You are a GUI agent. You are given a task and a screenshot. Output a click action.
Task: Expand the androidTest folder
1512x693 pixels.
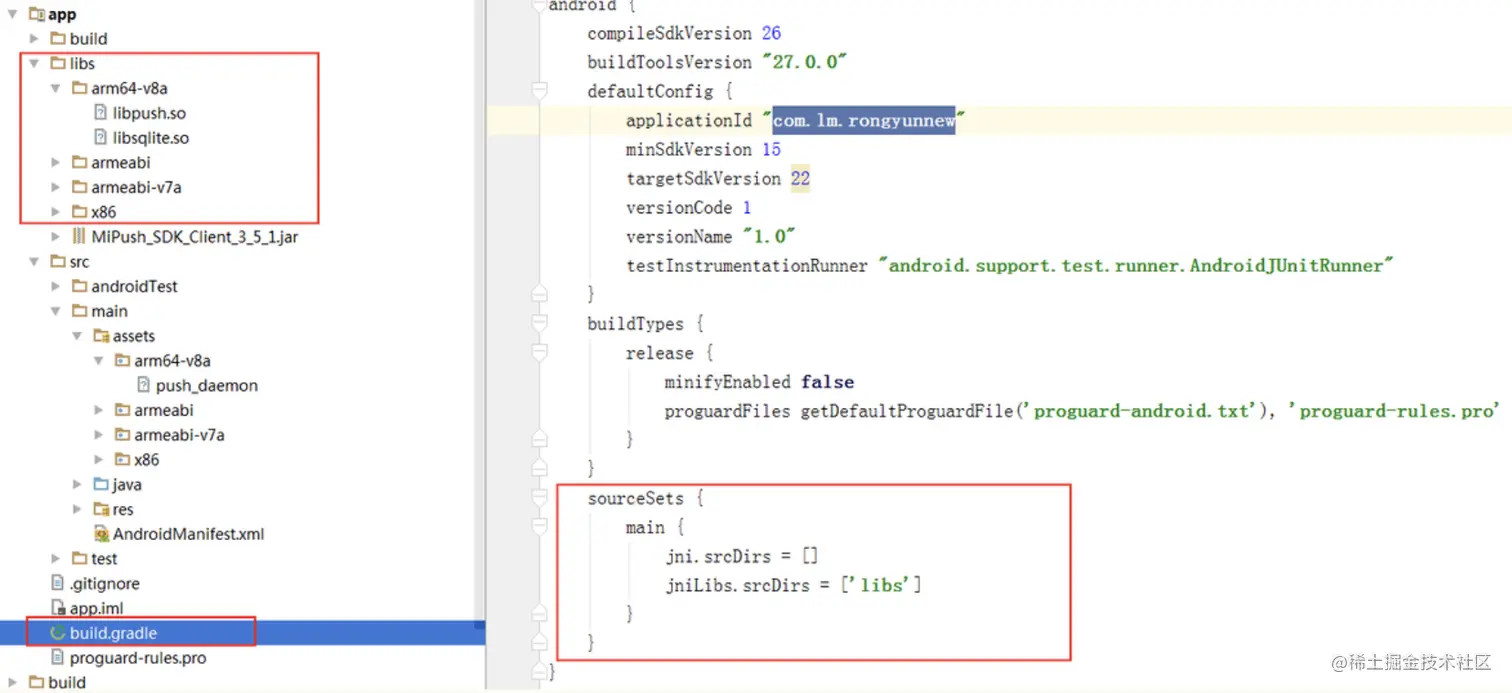55,286
